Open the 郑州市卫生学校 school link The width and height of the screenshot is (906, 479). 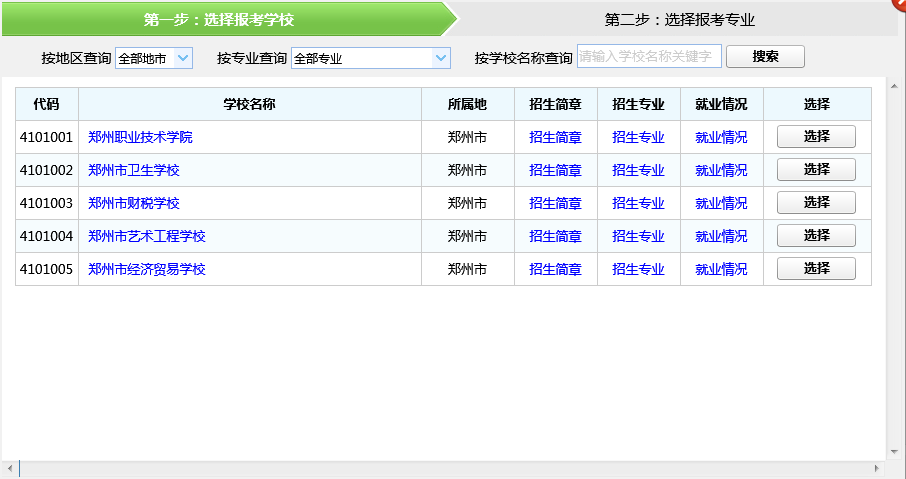tap(134, 170)
